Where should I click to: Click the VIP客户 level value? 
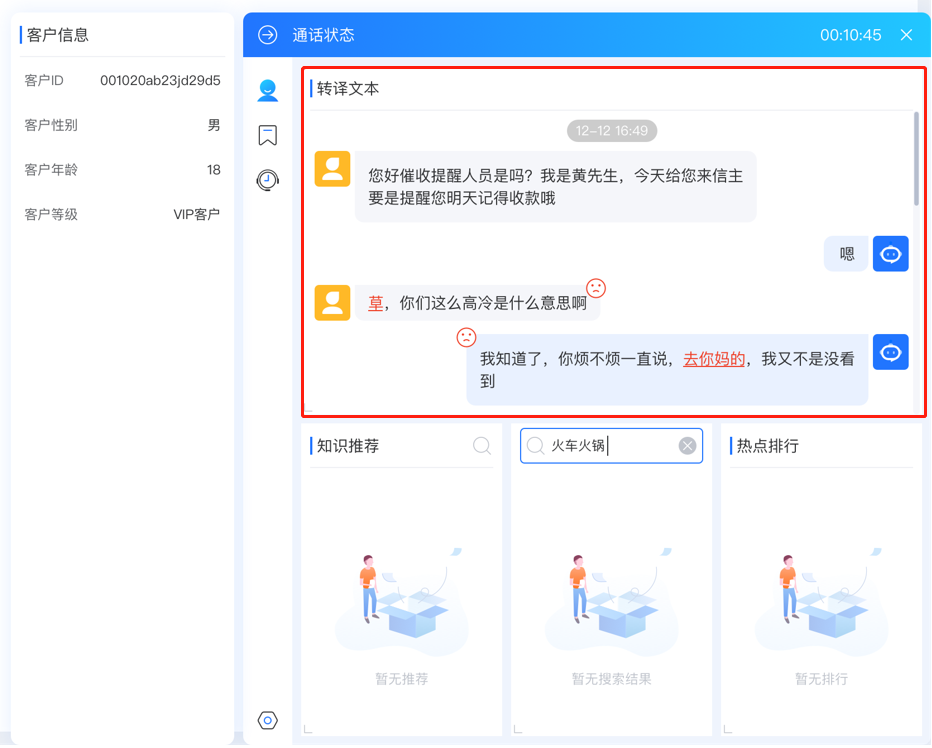pos(197,214)
